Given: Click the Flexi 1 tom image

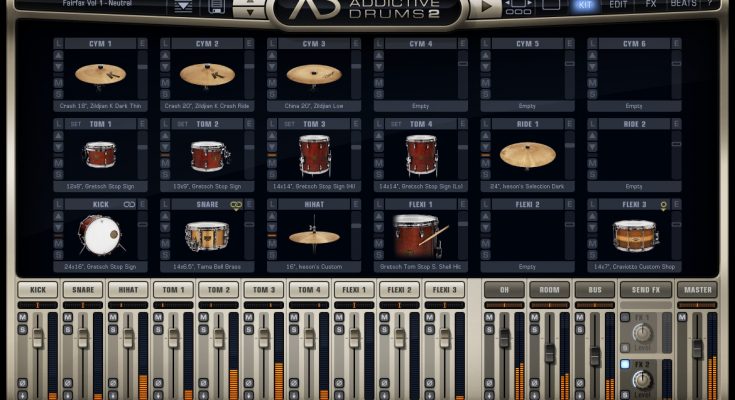Looking at the screenshot, I should pyautogui.click(x=419, y=237).
